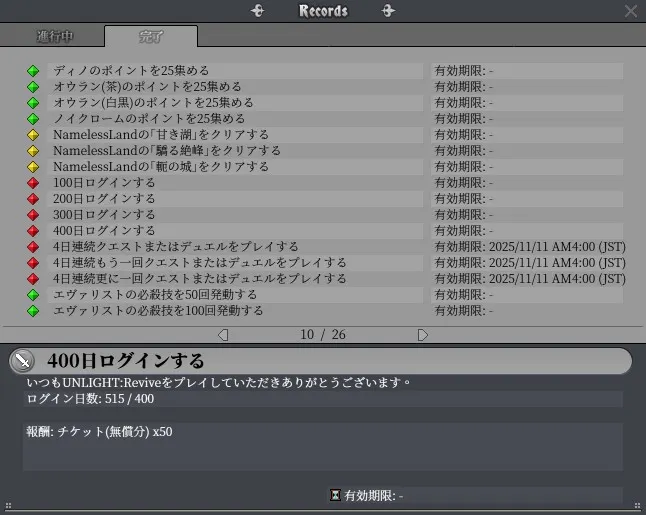Click red gem beside 4日連続クエストまたはデュエル
Screen dimensions: 646x515
(33, 247)
